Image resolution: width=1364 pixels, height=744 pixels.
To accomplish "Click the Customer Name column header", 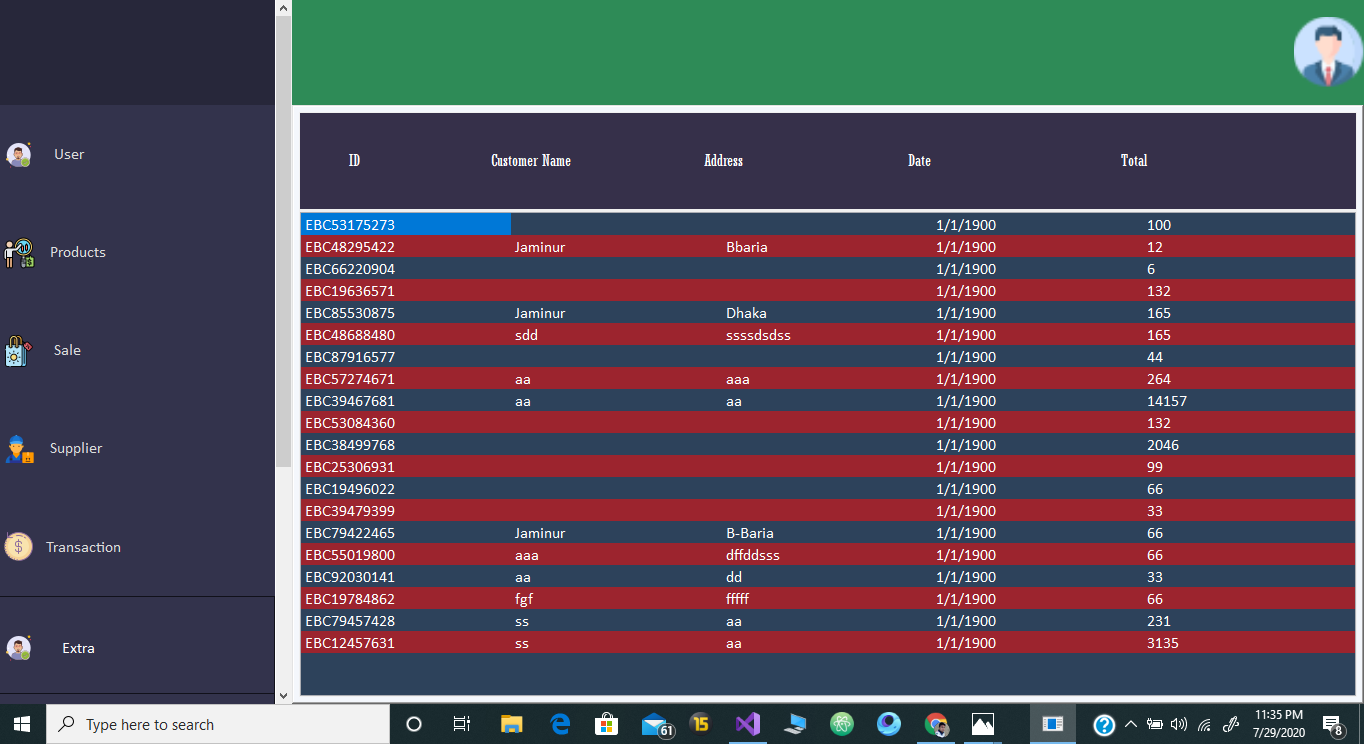I will pyautogui.click(x=531, y=161).
